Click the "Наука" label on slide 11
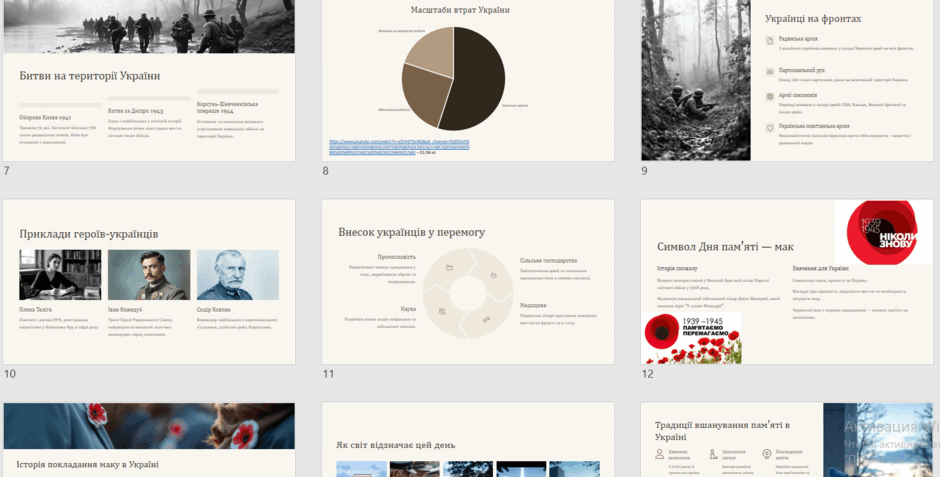This screenshot has height=477, width=940. (x=408, y=309)
